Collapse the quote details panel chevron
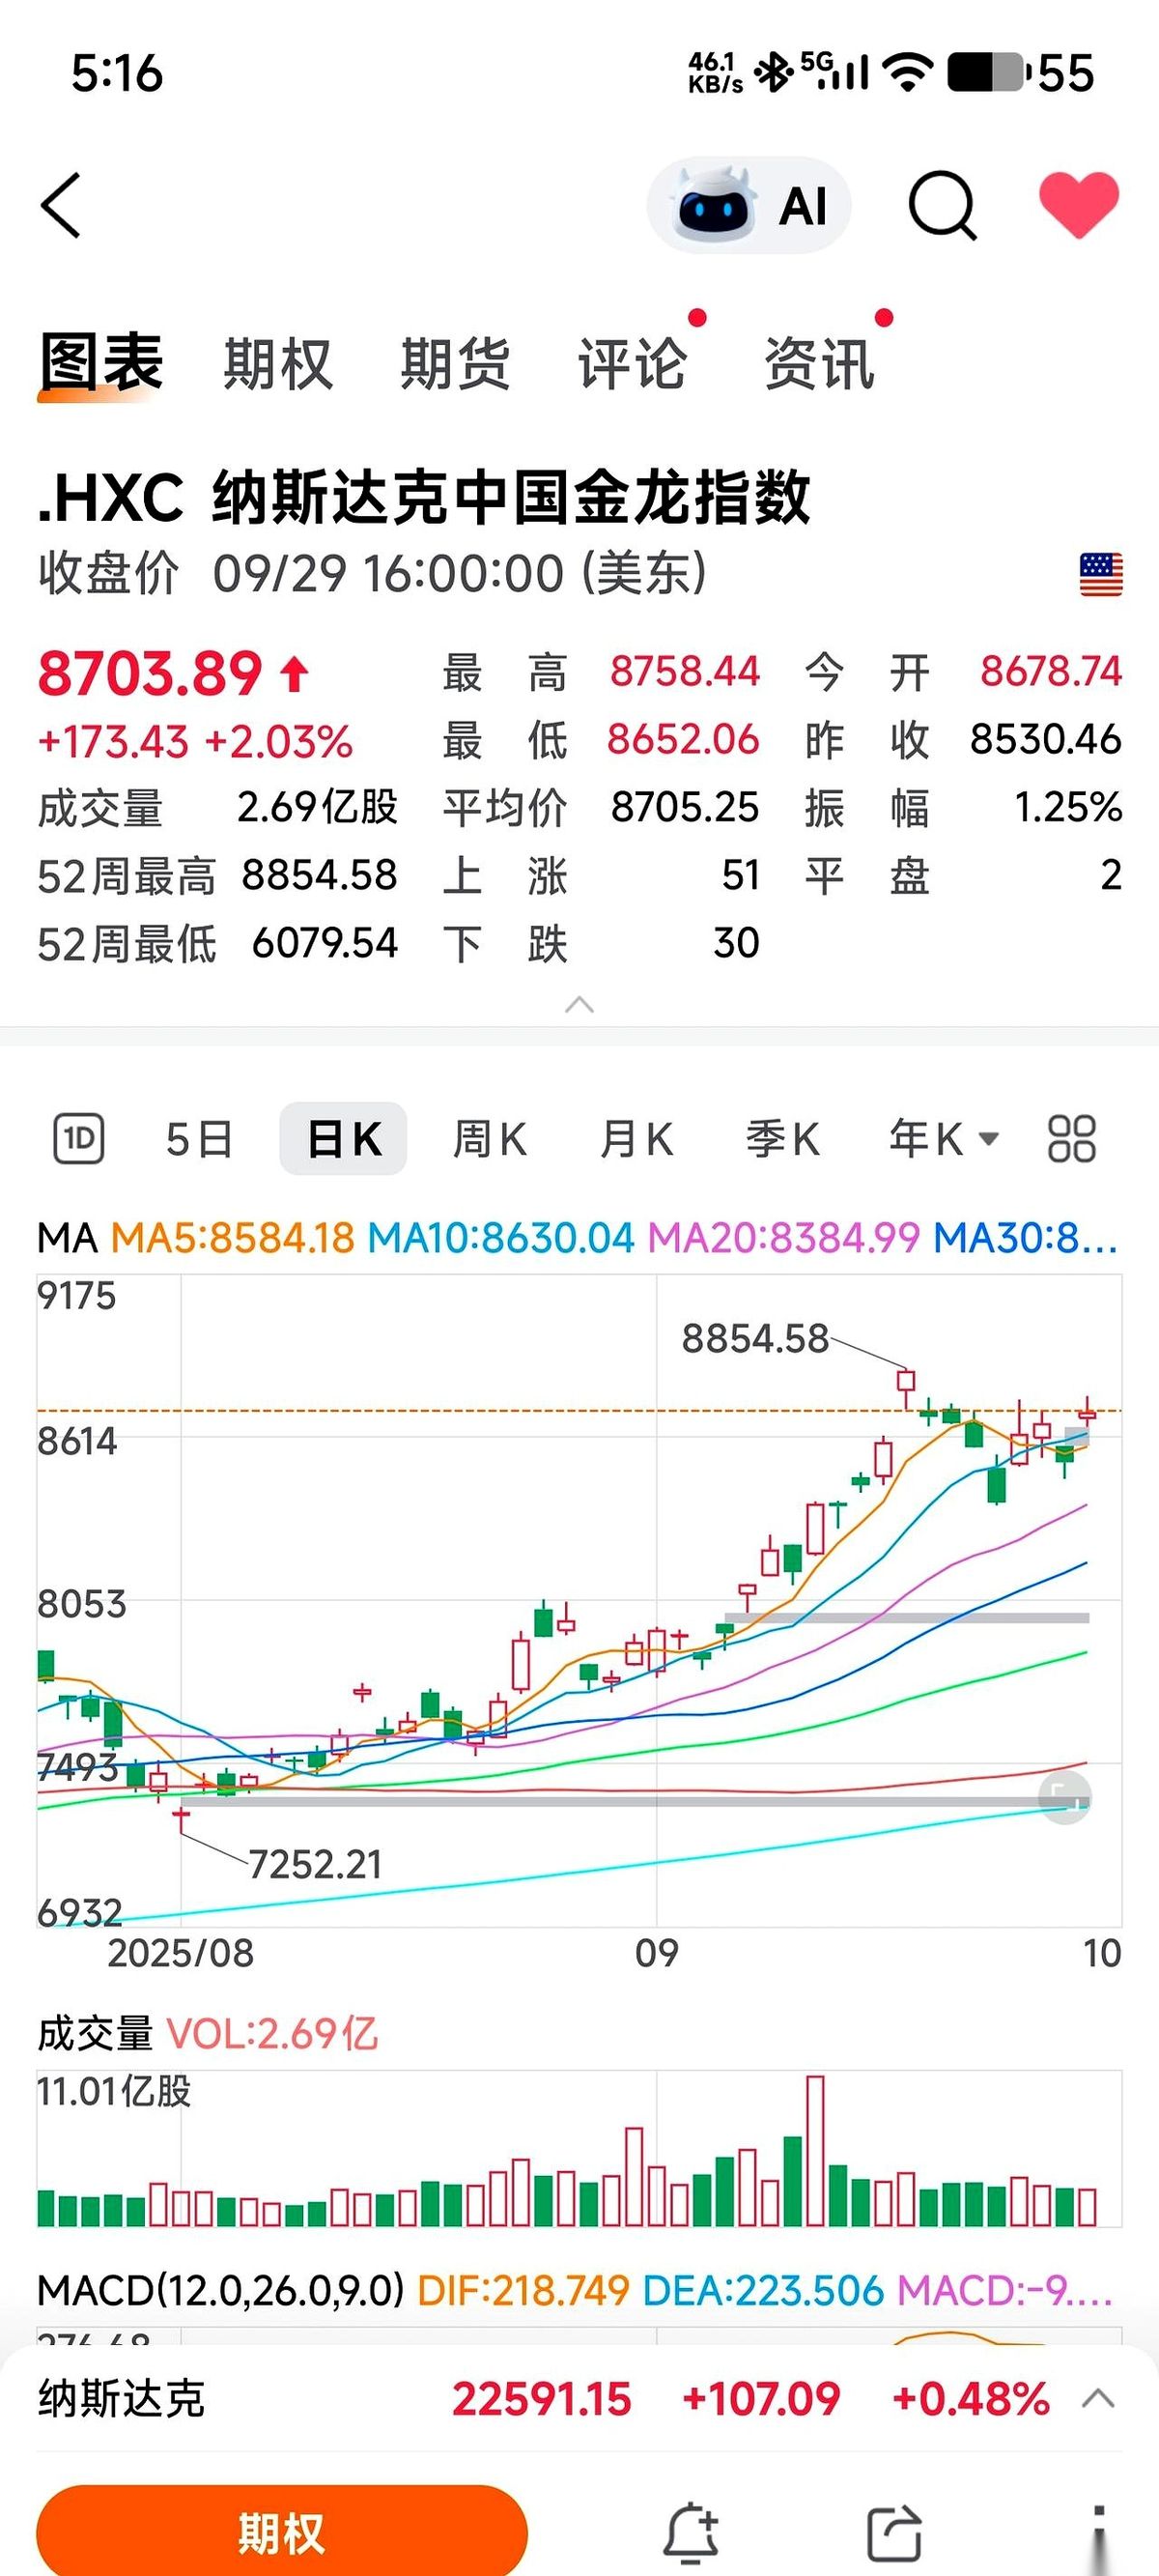Viewport: 1159px width, 2576px height. [x=579, y=1004]
